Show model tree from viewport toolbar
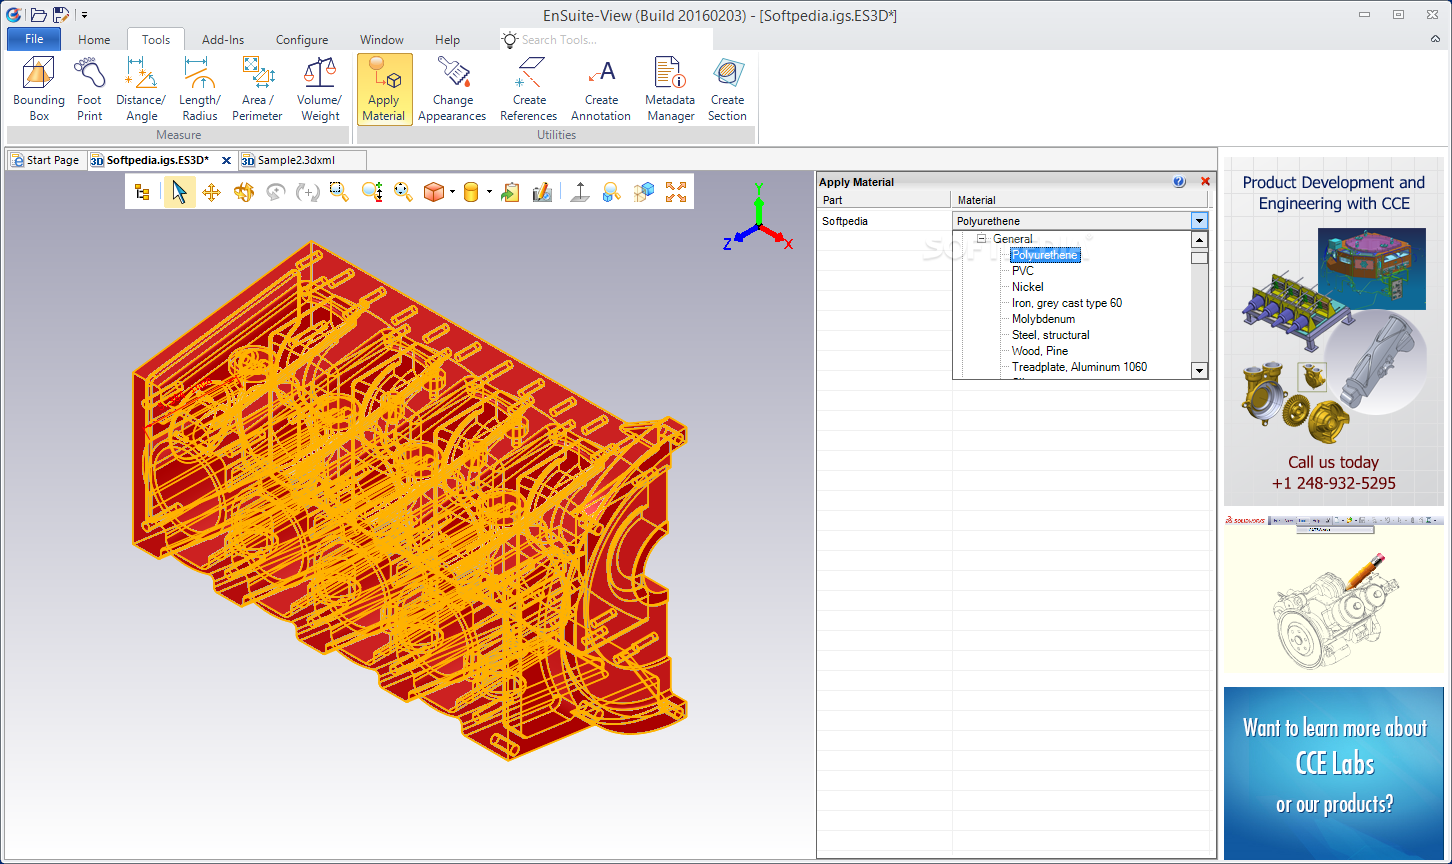1452x864 pixels. click(x=142, y=192)
